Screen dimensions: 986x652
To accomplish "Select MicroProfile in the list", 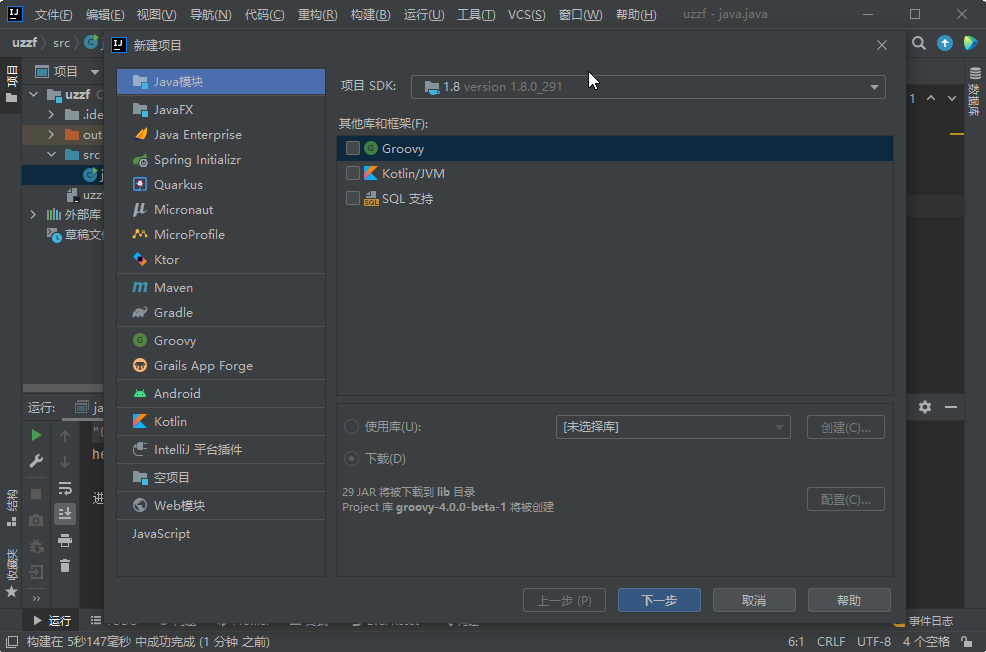I will coord(221,235).
